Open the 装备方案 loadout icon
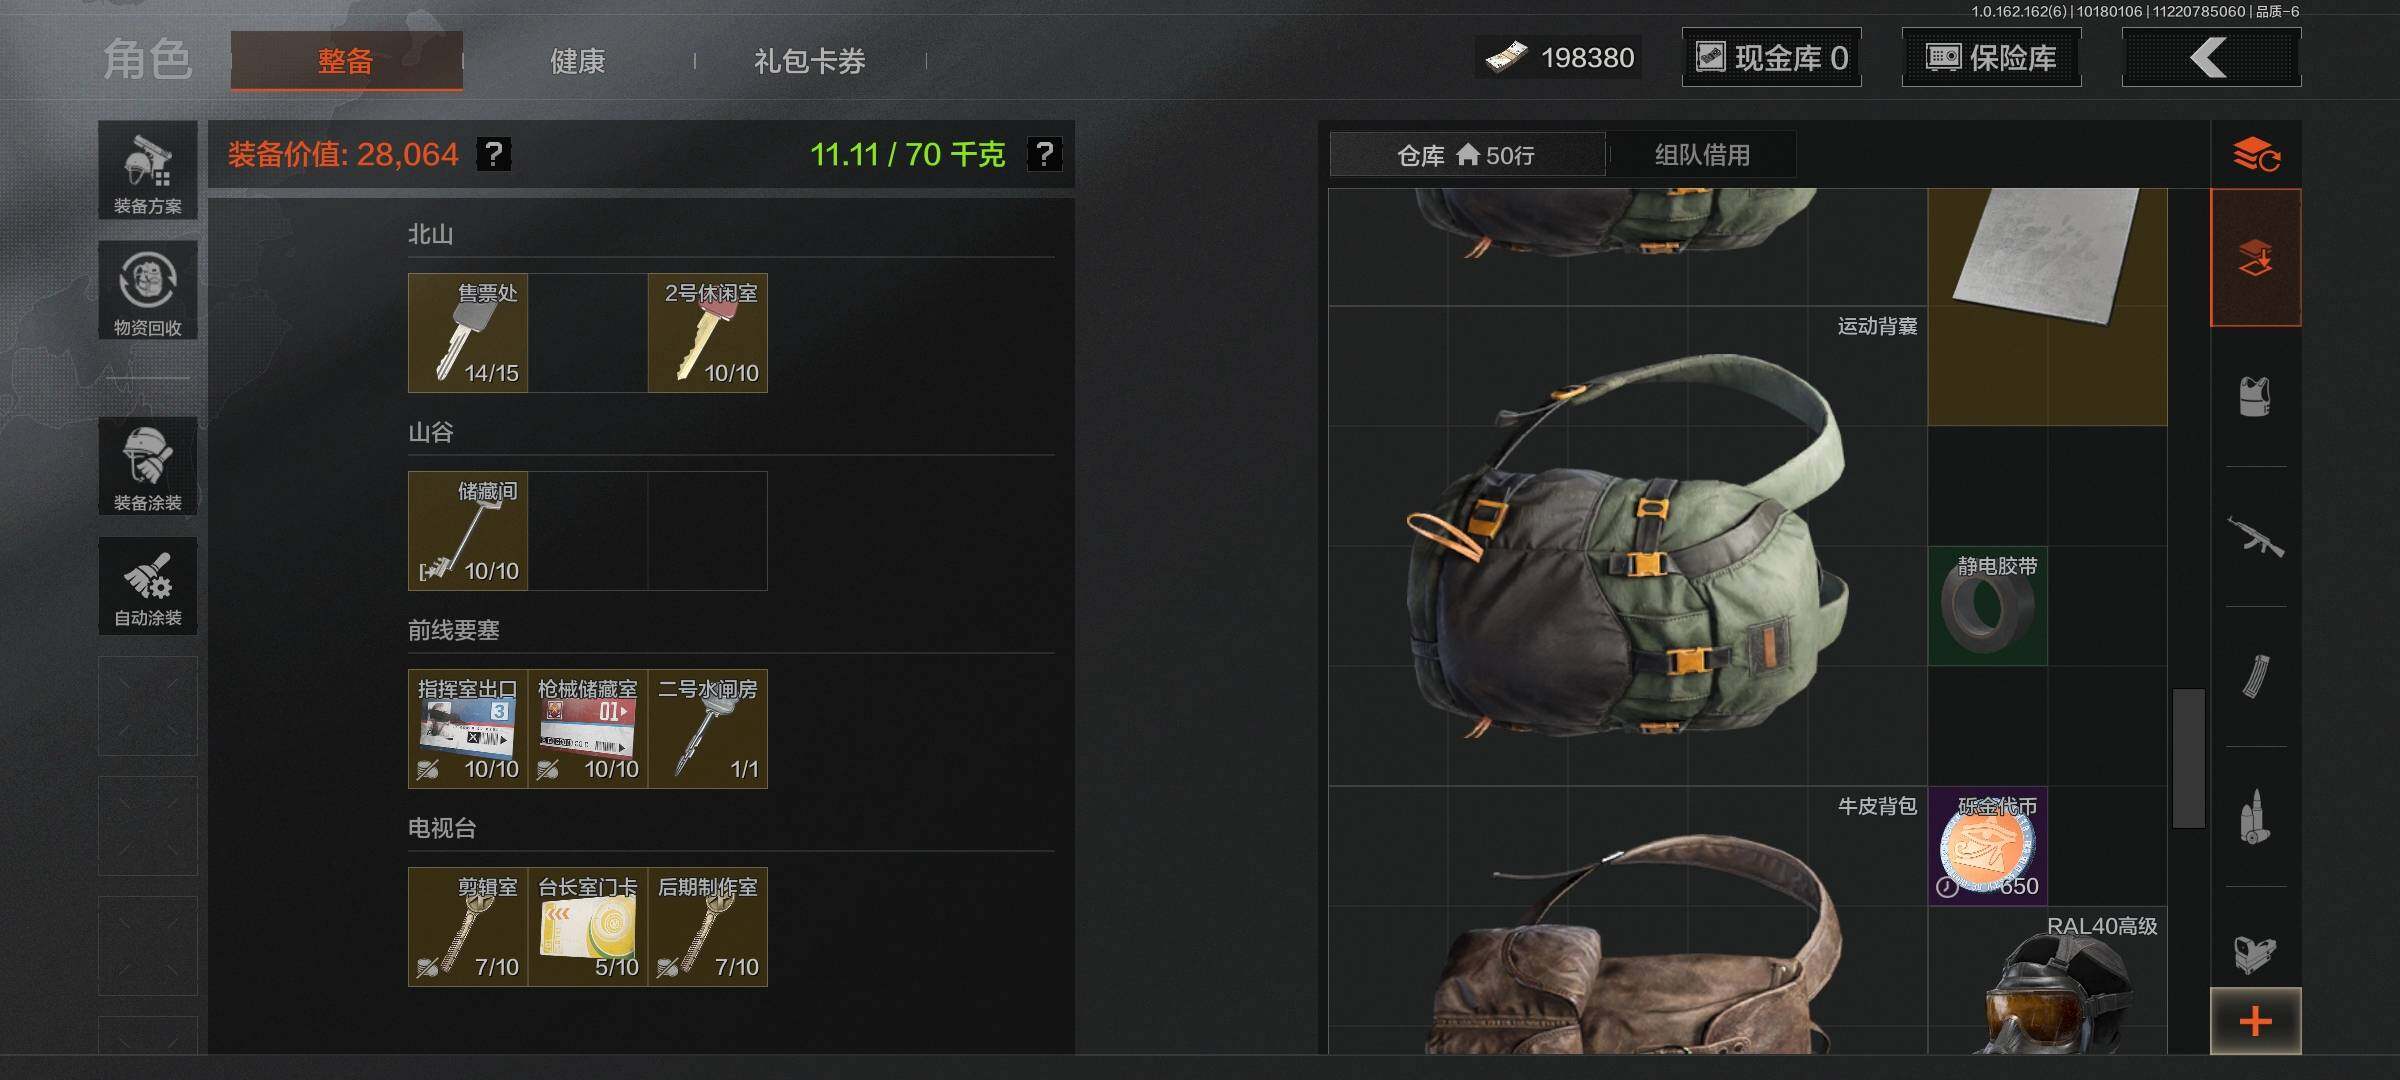This screenshot has height=1080, width=2400. tap(148, 170)
